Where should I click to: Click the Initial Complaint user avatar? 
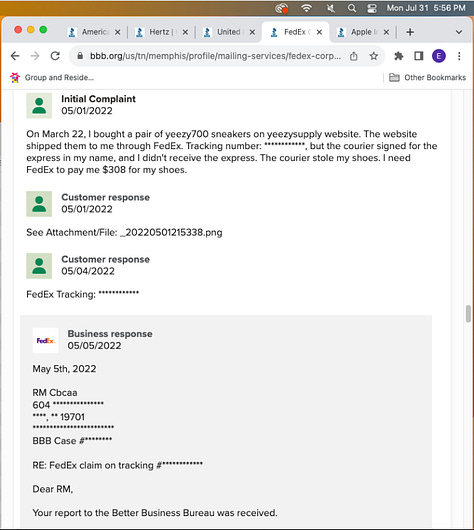tap(39, 105)
